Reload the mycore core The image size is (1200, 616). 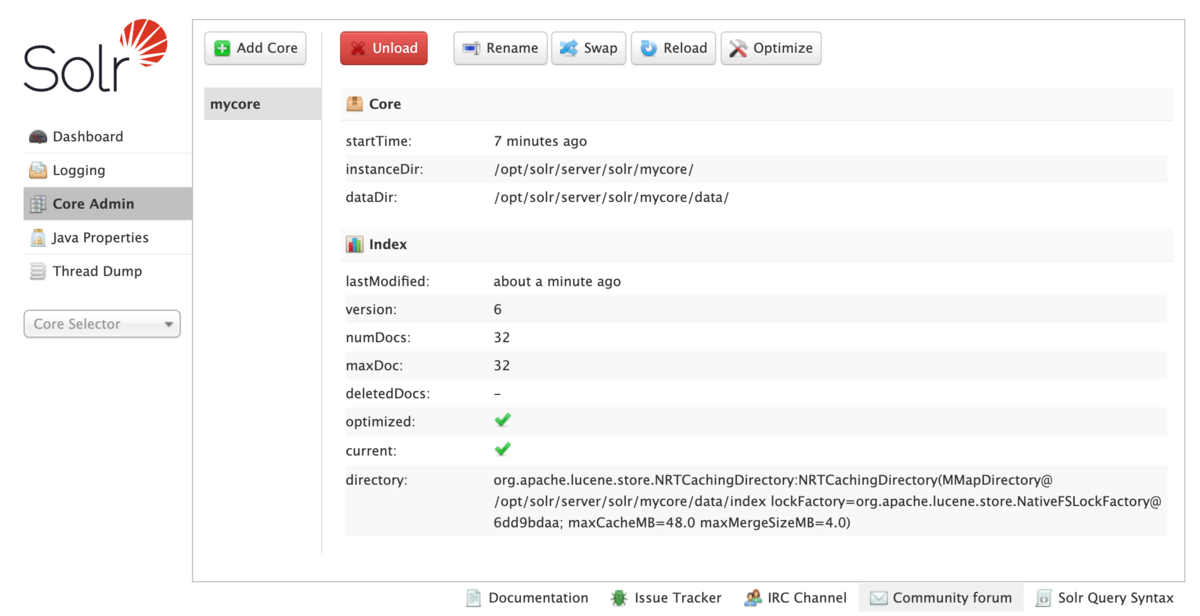[674, 48]
